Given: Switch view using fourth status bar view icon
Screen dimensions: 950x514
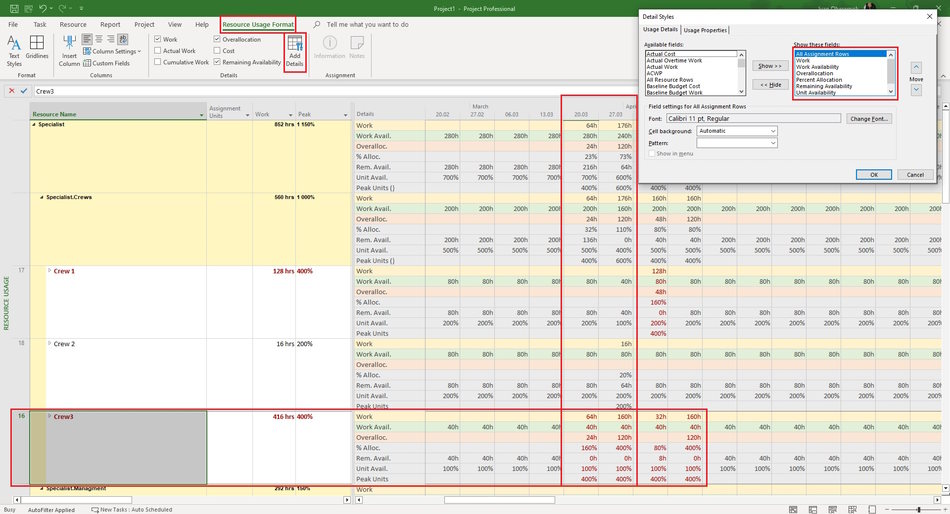Looking at the screenshot, I should click(852, 510).
